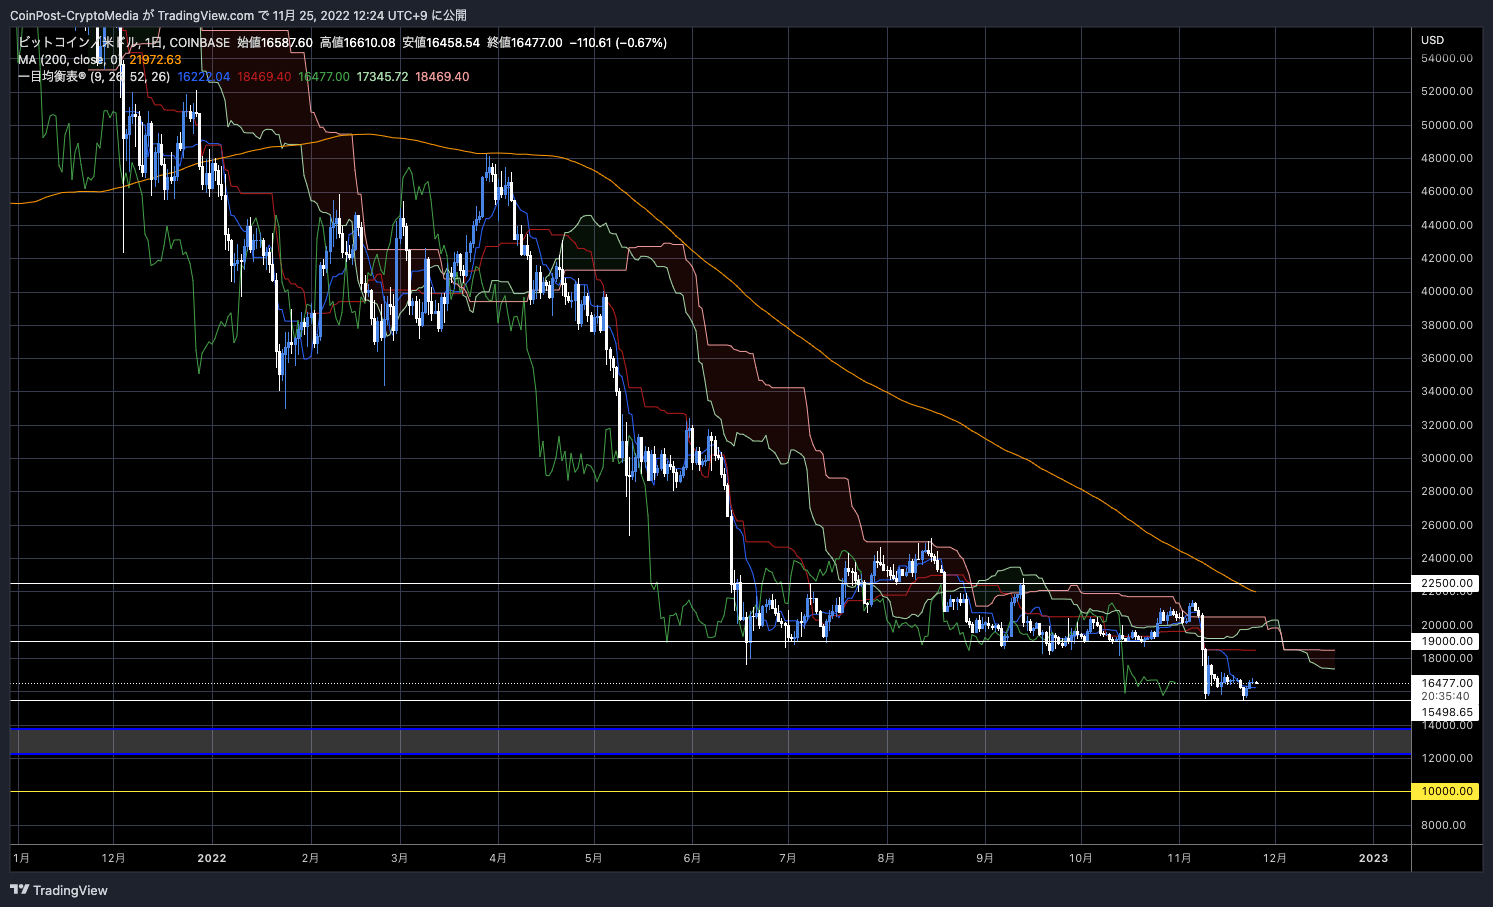Click the 15498.65 price label
This screenshot has width=1493, height=907.
point(1447,713)
